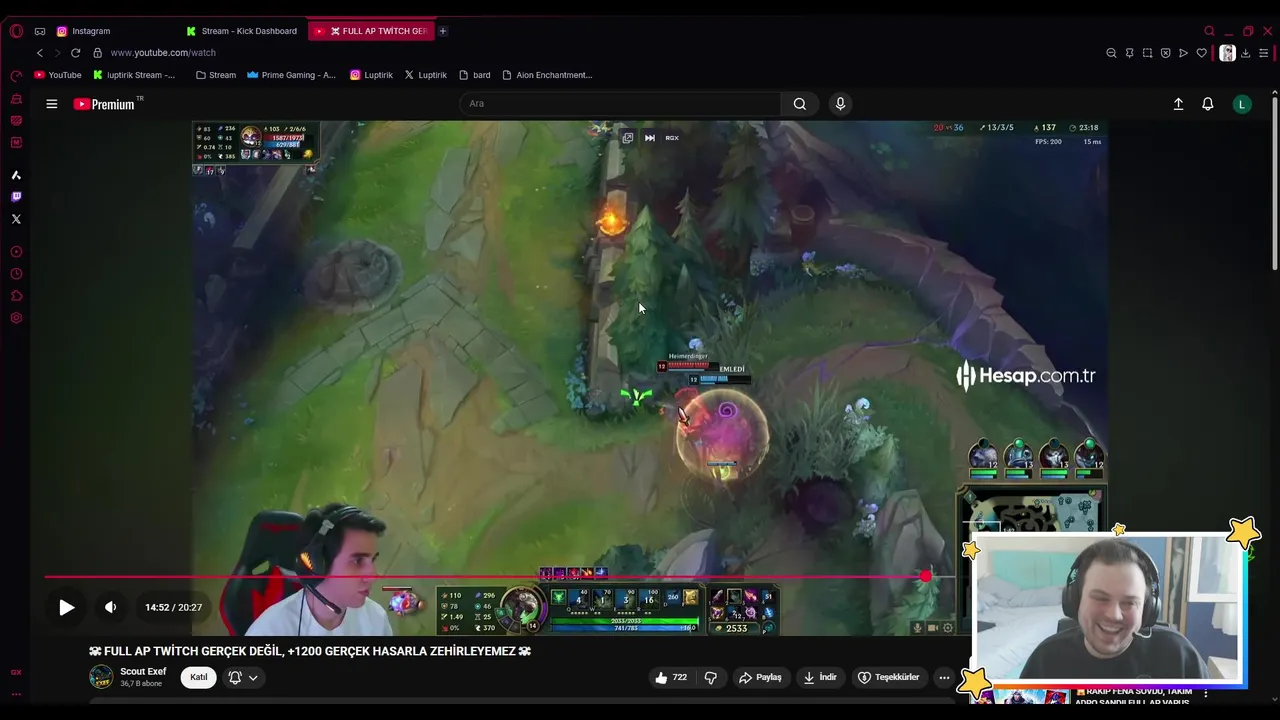Viewport: 1280px width, 720px height.
Task: Open YouTube hamburger guide menu
Action: pyautogui.click(x=52, y=104)
